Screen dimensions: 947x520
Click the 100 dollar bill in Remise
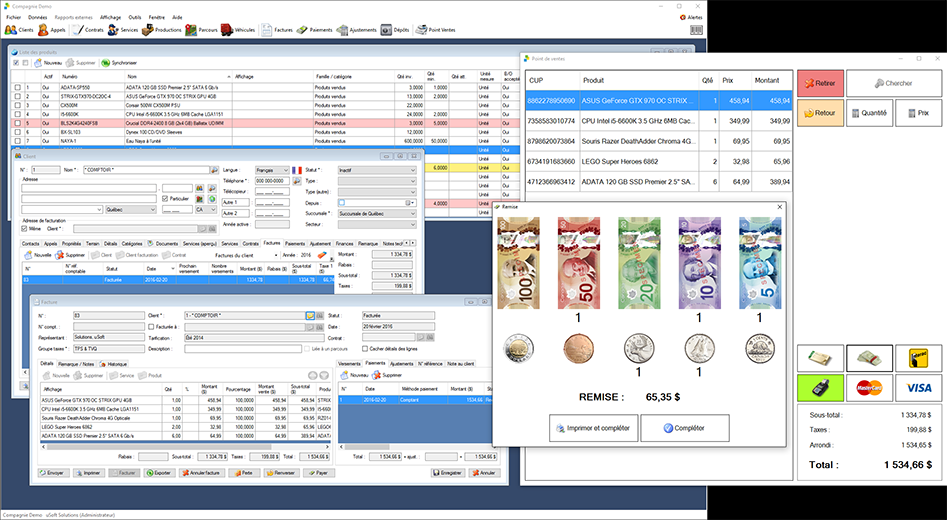(x=518, y=263)
